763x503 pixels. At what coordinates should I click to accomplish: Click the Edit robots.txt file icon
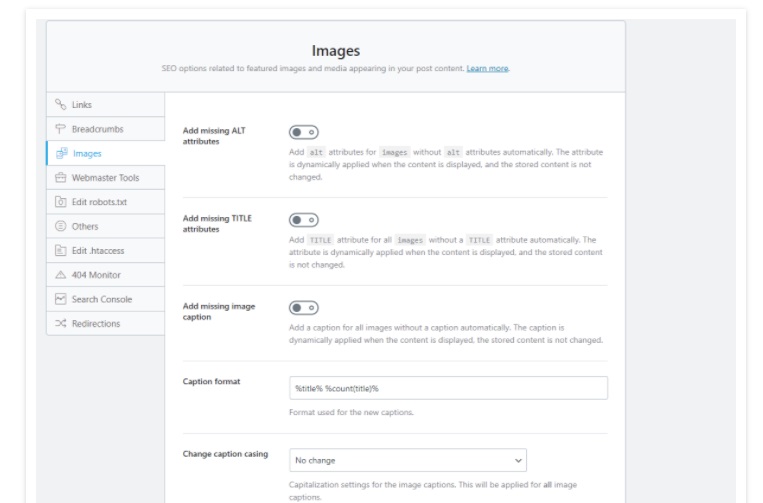pos(60,202)
